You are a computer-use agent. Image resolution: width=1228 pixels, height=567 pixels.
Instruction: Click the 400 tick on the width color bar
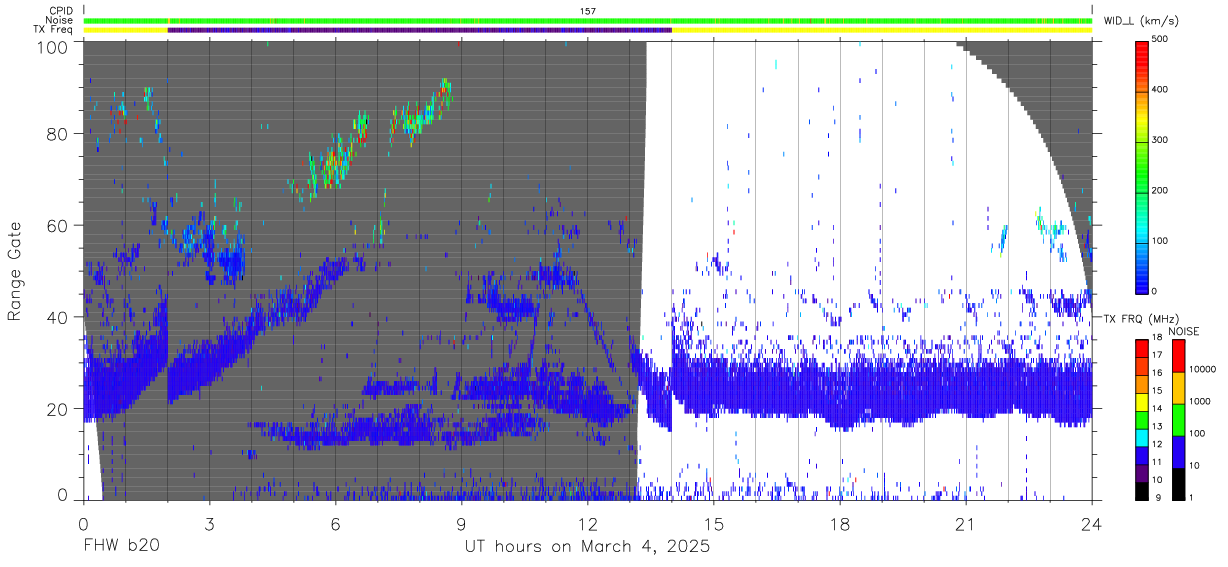click(x=1160, y=90)
